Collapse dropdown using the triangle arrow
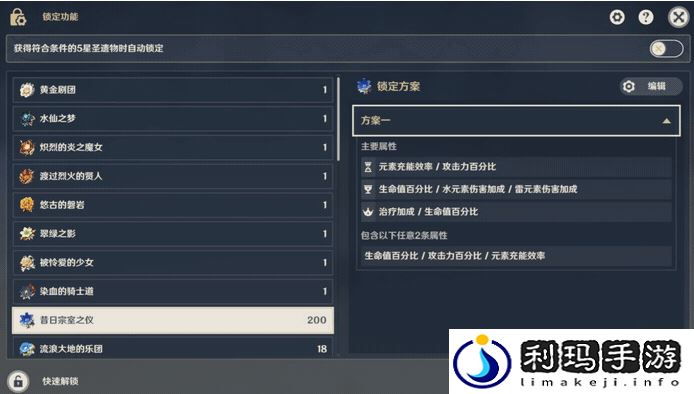Image resolution: width=694 pixels, height=394 pixels. (x=666, y=121)
